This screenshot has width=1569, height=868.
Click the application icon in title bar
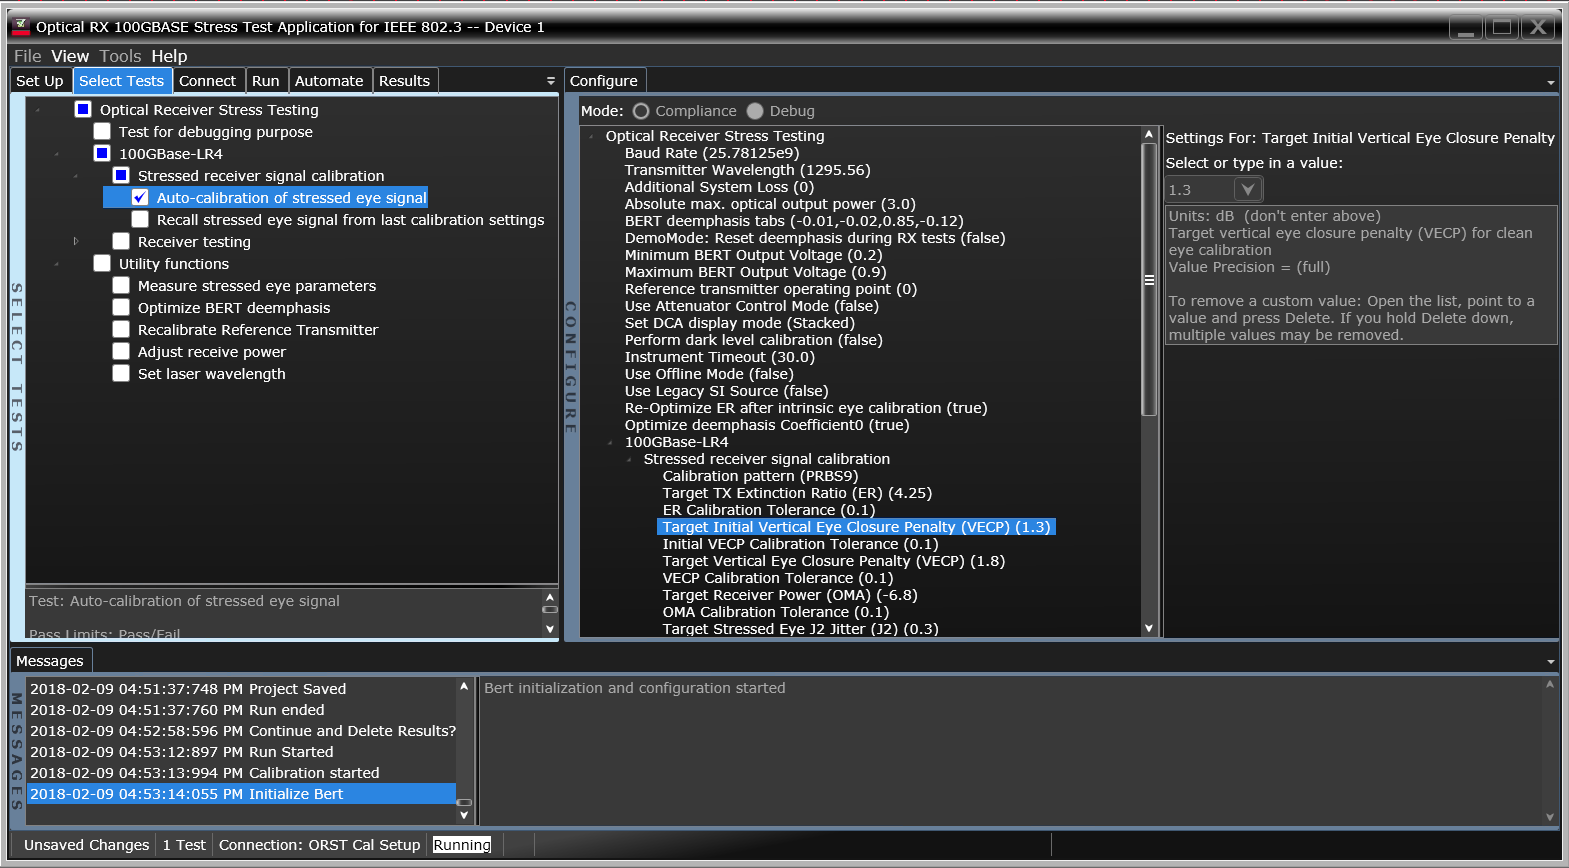(21, 27)
